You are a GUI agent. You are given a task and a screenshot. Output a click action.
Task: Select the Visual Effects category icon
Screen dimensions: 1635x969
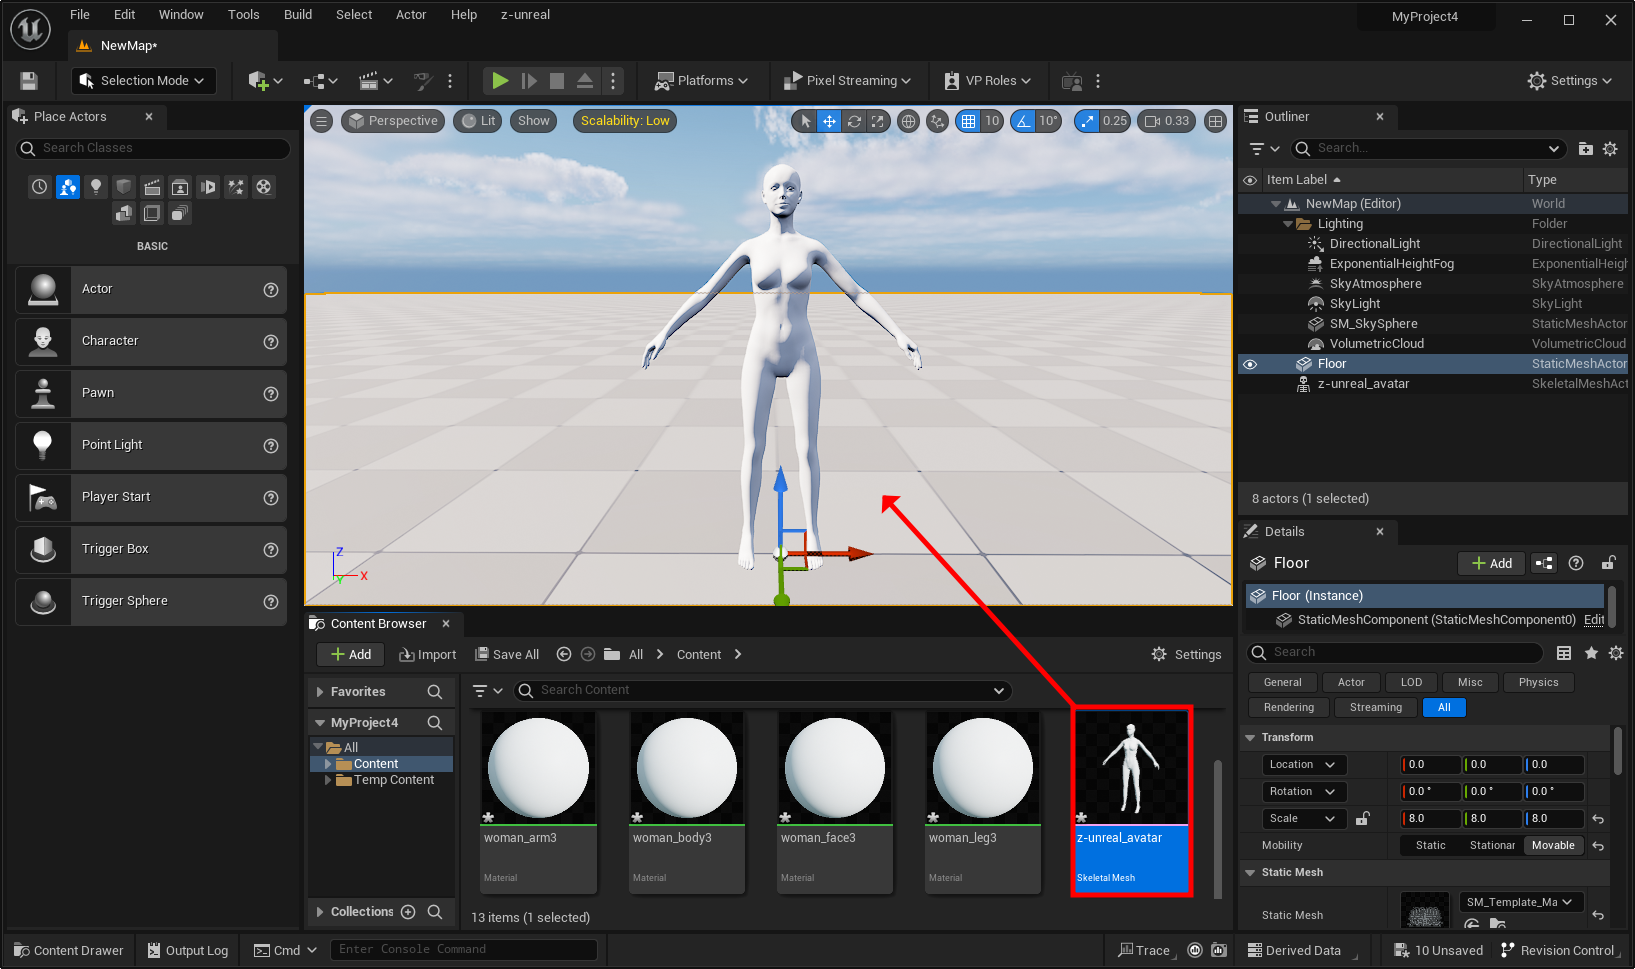tap(236, 187)
